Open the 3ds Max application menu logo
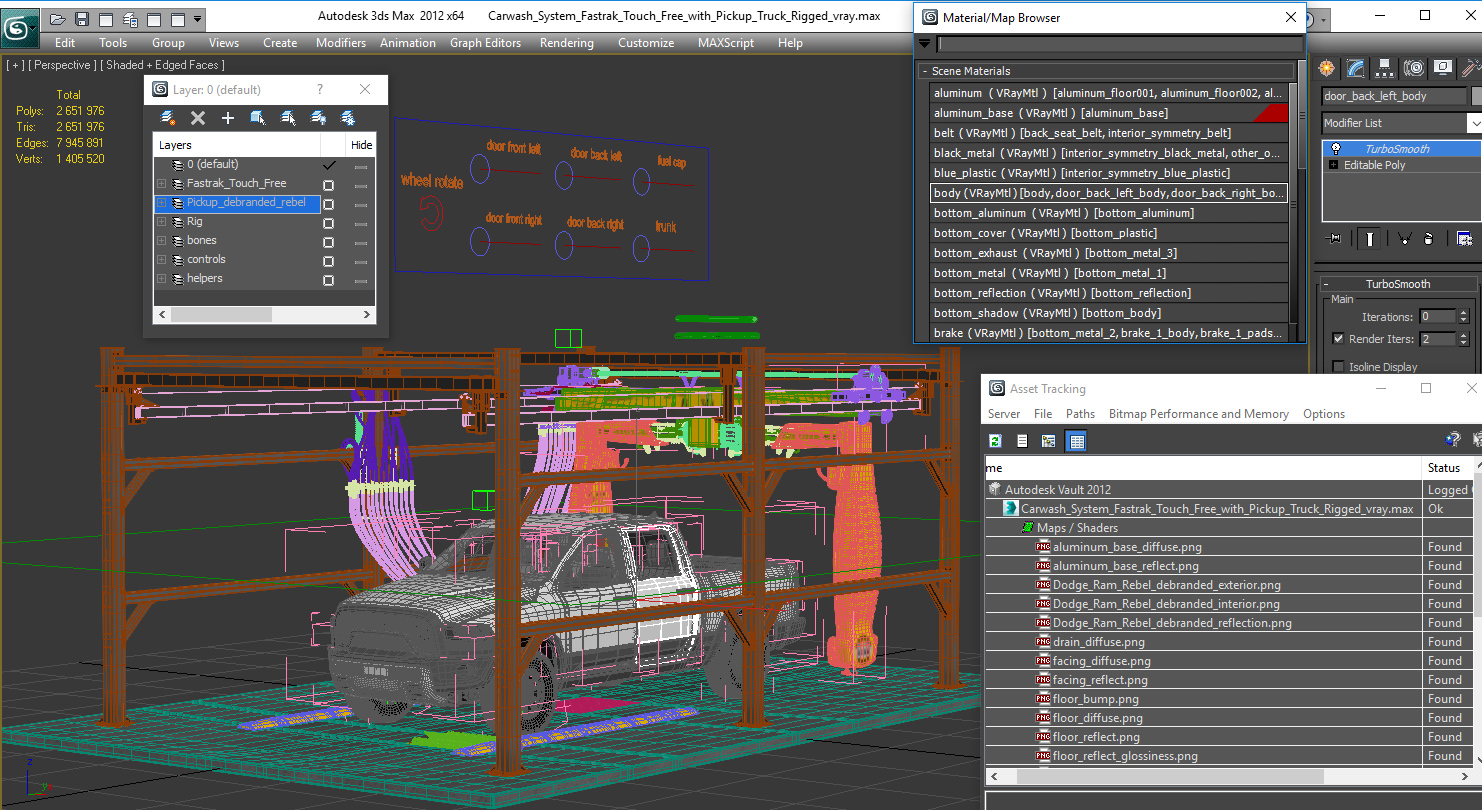Viewport: 1482px width, 810px height. click(x=19, y=27)
